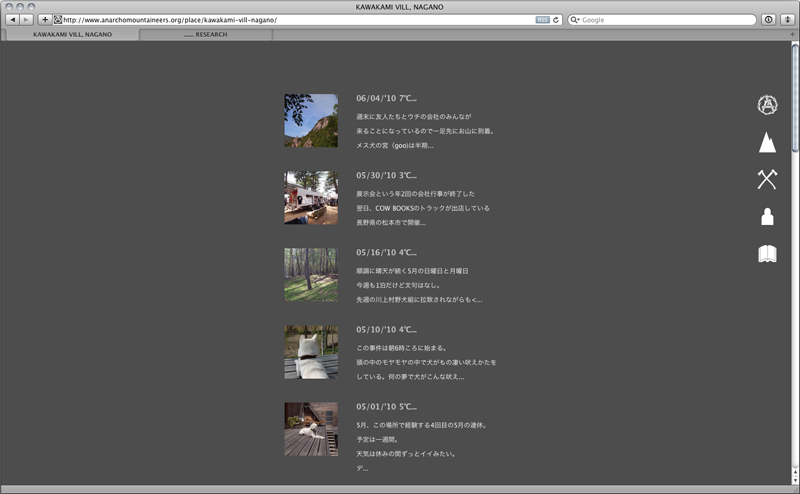Click the anarchy wreath logo icon

click(x=767, y=105)
